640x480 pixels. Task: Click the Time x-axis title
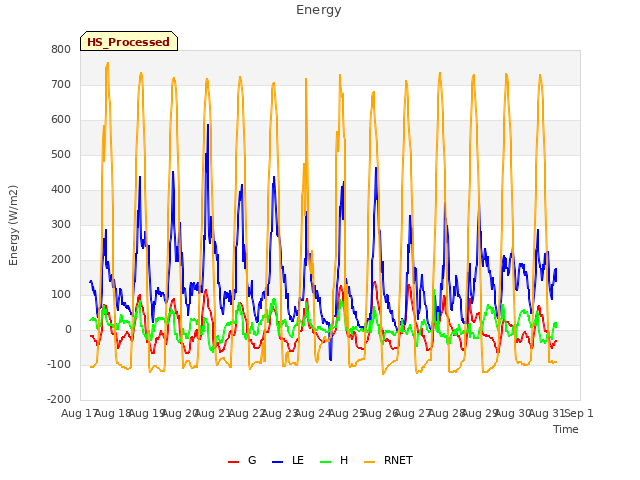point(566,429)
